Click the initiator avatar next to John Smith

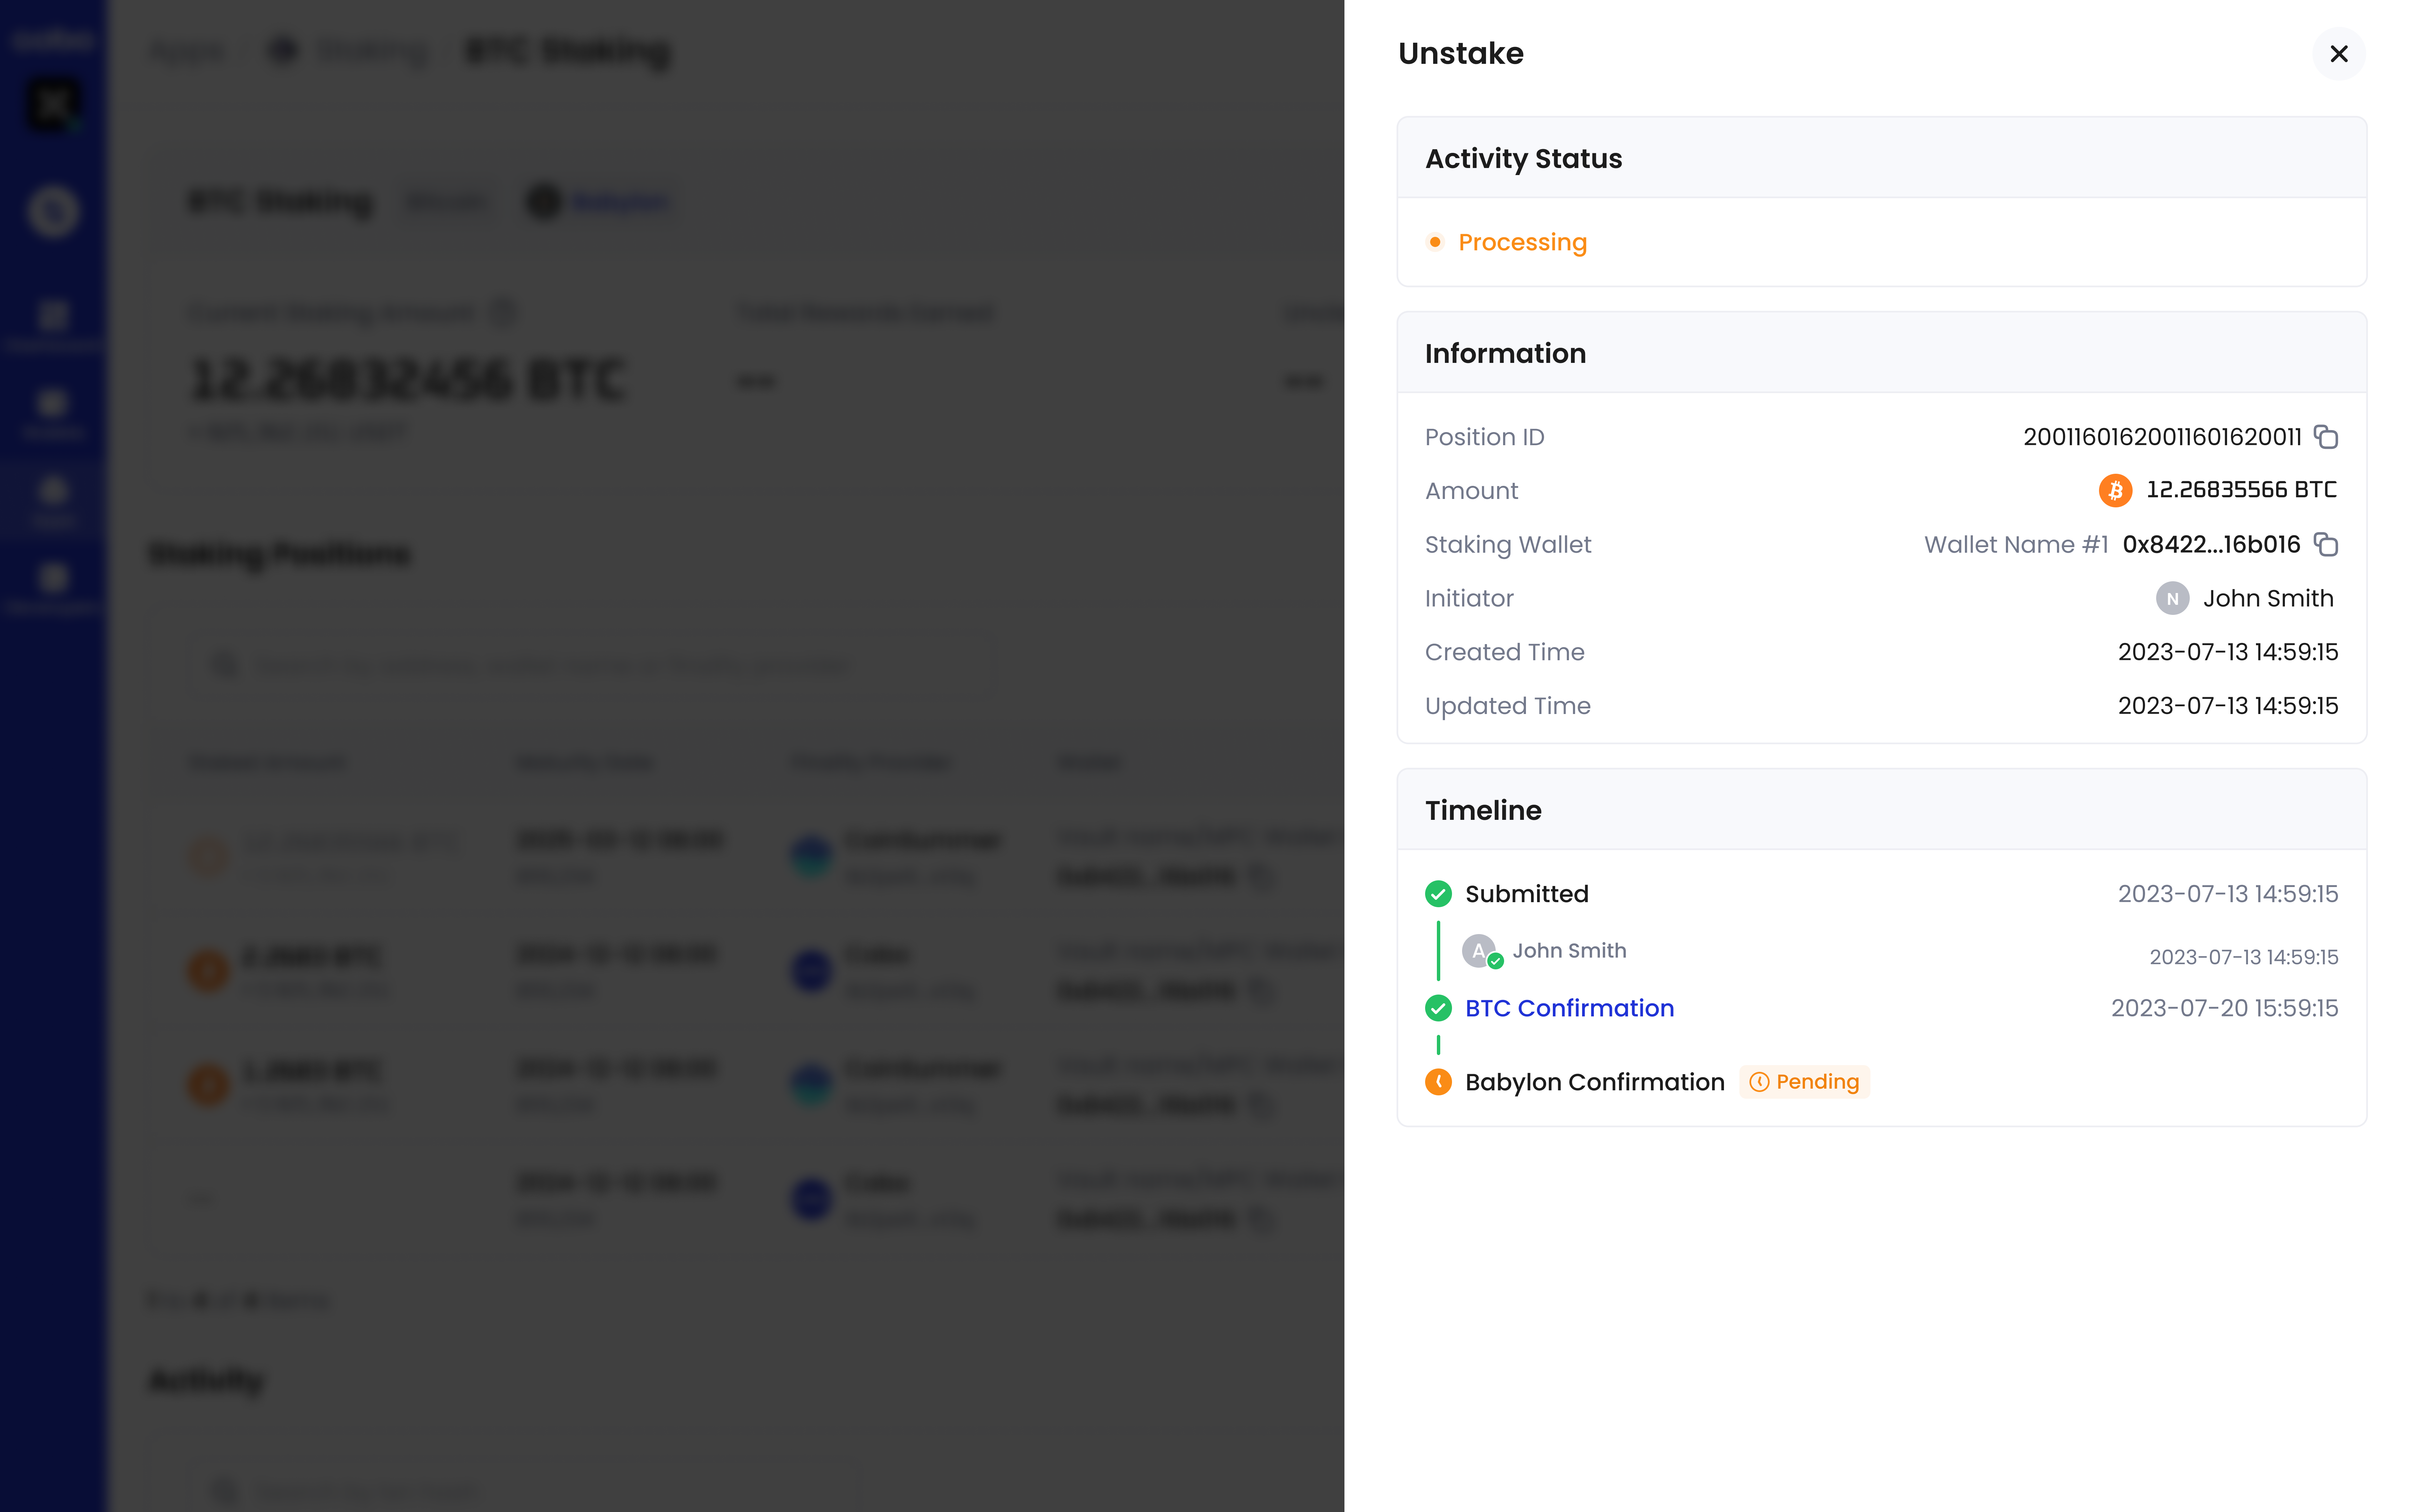(2172, 598)
